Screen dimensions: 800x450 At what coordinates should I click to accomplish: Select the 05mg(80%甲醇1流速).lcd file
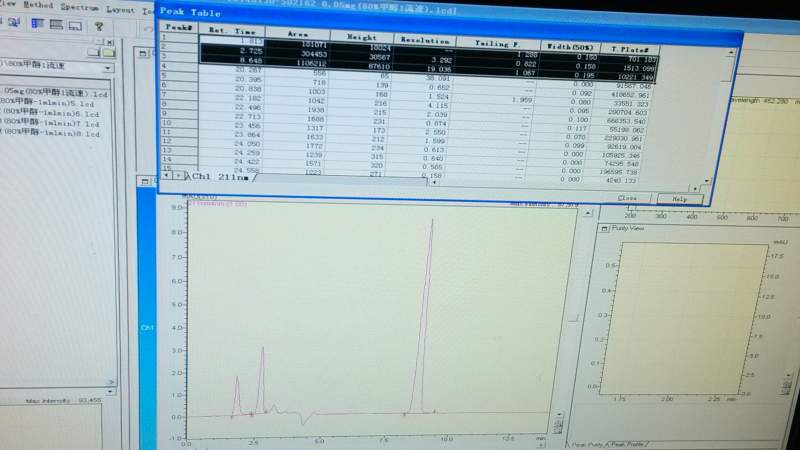point(54,93)
